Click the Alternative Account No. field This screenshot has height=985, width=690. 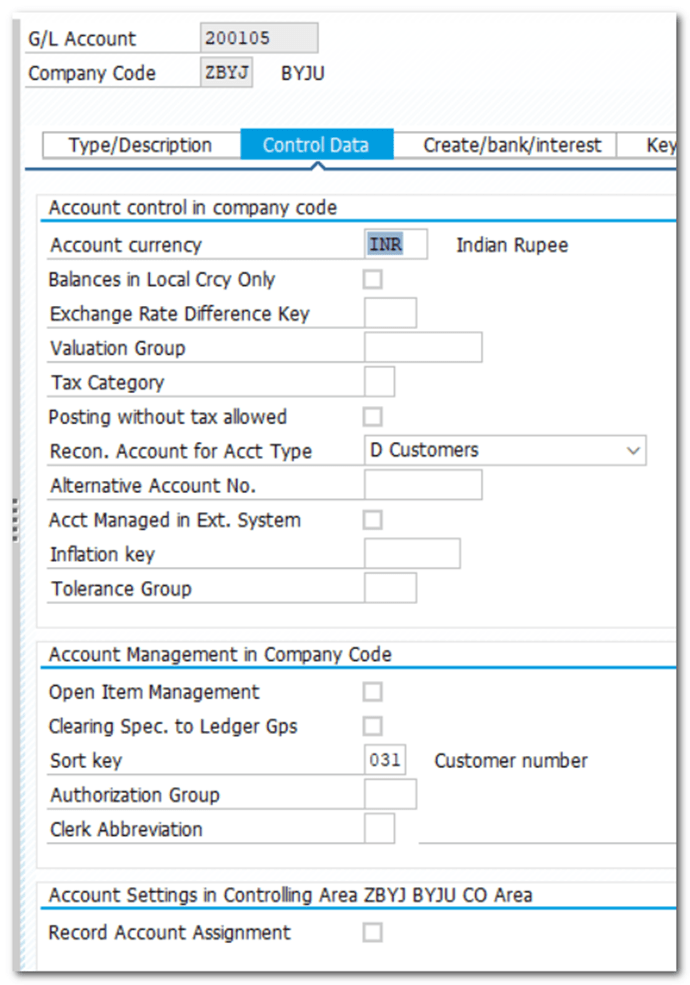point(423,486)
